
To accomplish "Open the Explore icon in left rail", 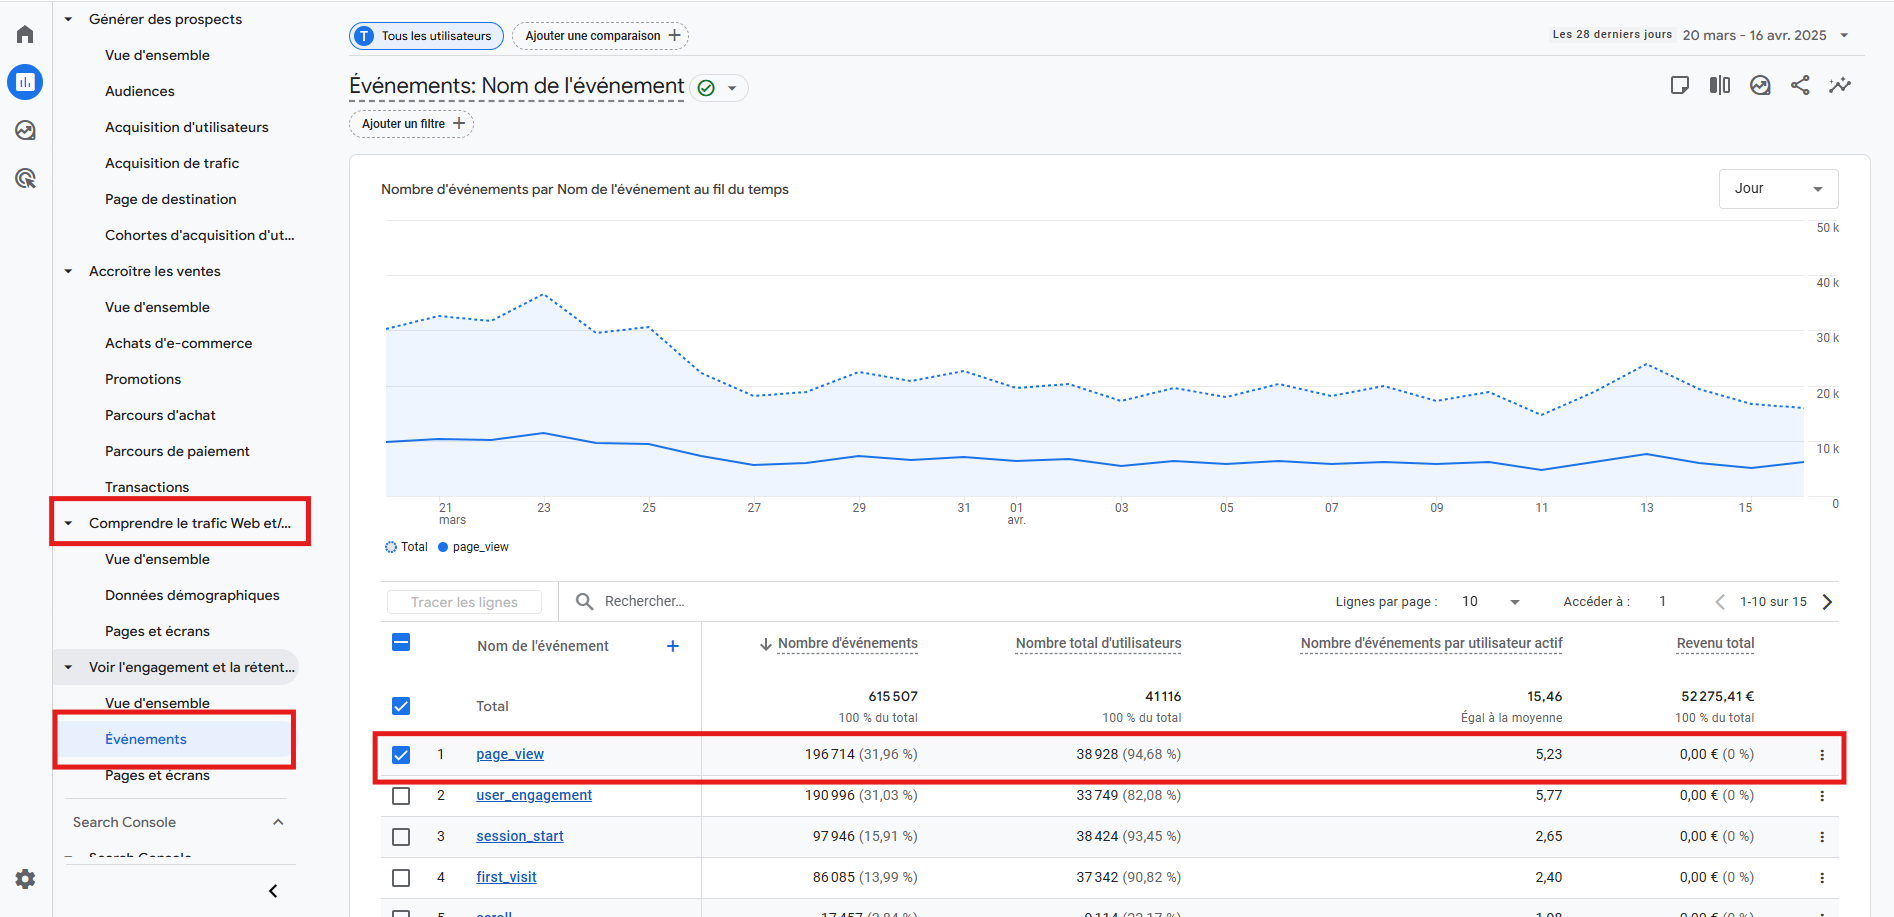I will pyautogui.click(x=25, y=130).
